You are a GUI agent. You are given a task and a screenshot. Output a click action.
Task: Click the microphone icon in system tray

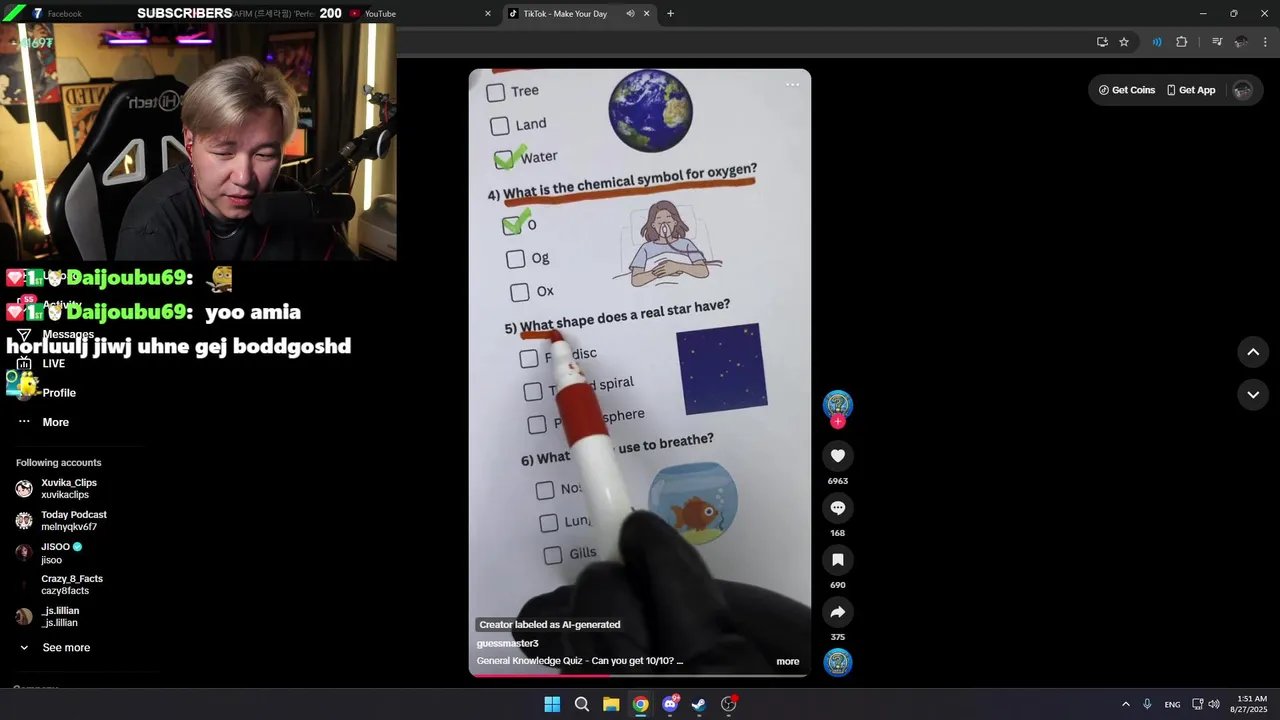(1147, 704)
